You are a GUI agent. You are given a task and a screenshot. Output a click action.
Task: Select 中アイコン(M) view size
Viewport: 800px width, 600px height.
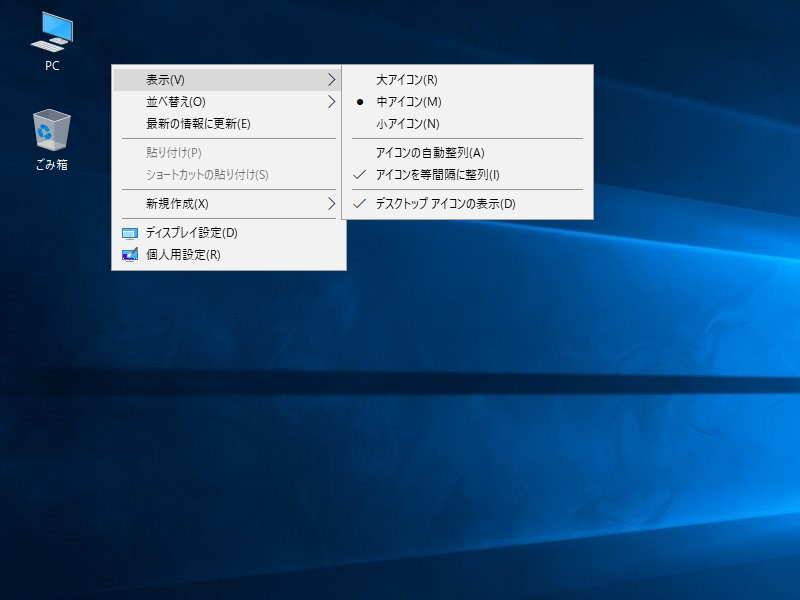pos(467,102)
